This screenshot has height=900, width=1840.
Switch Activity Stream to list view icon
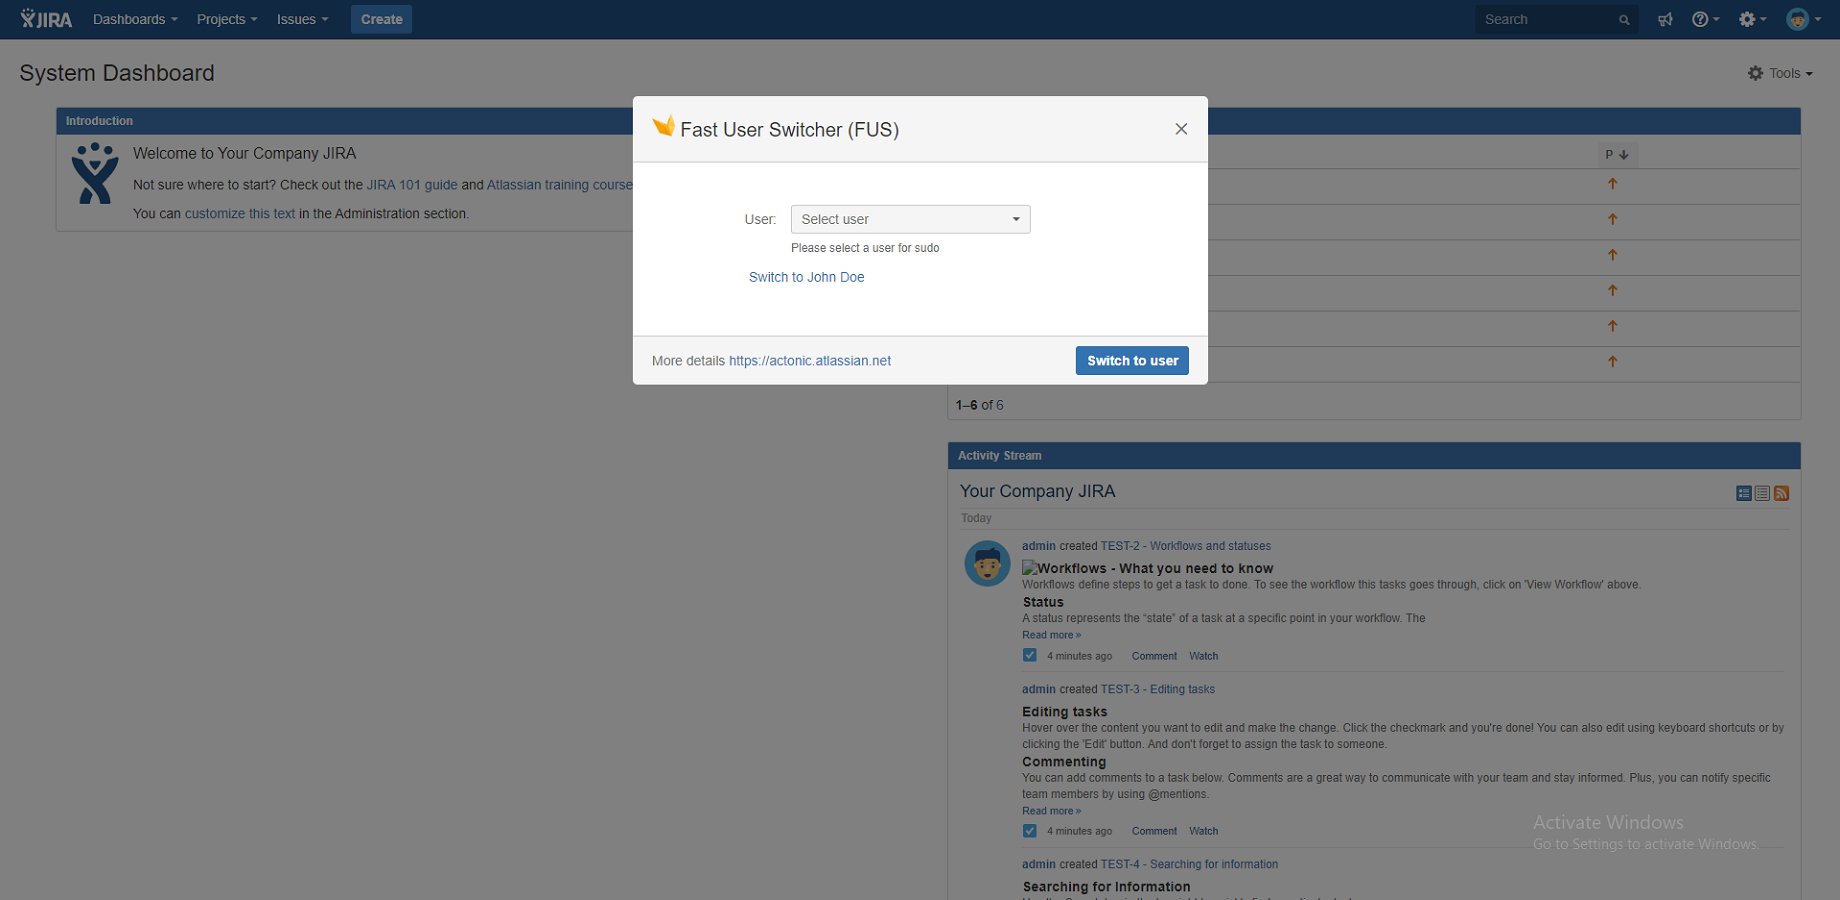(x=1762, y=493)
